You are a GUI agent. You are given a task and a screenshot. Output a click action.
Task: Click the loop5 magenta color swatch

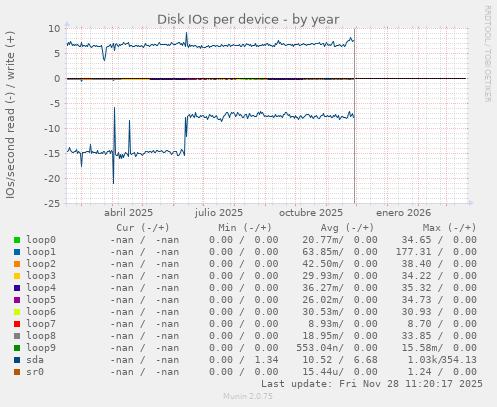17,300
